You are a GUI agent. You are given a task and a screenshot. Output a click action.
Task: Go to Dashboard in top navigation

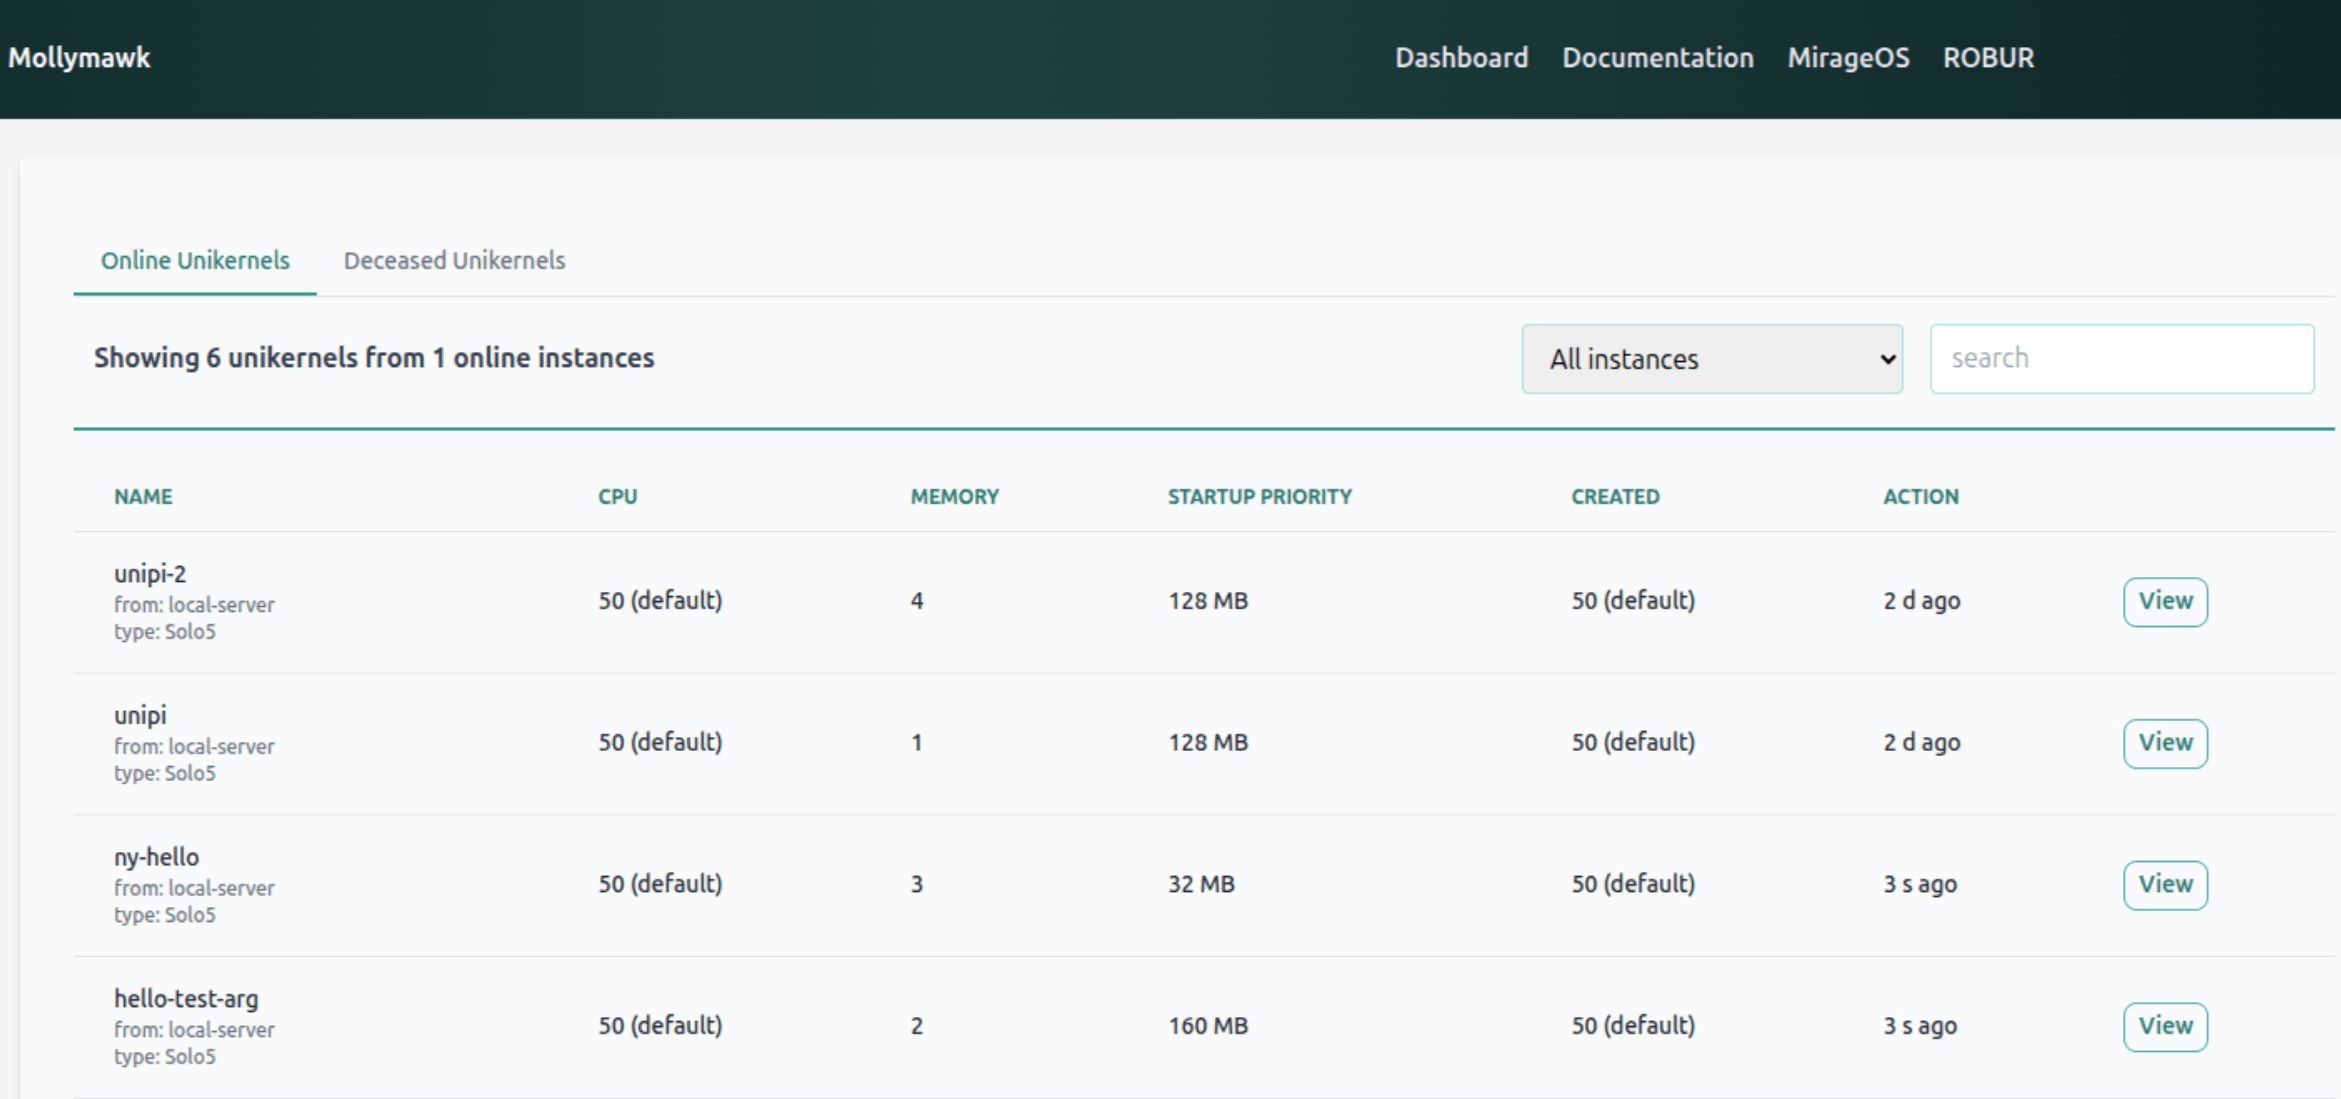coord(1461,57)
